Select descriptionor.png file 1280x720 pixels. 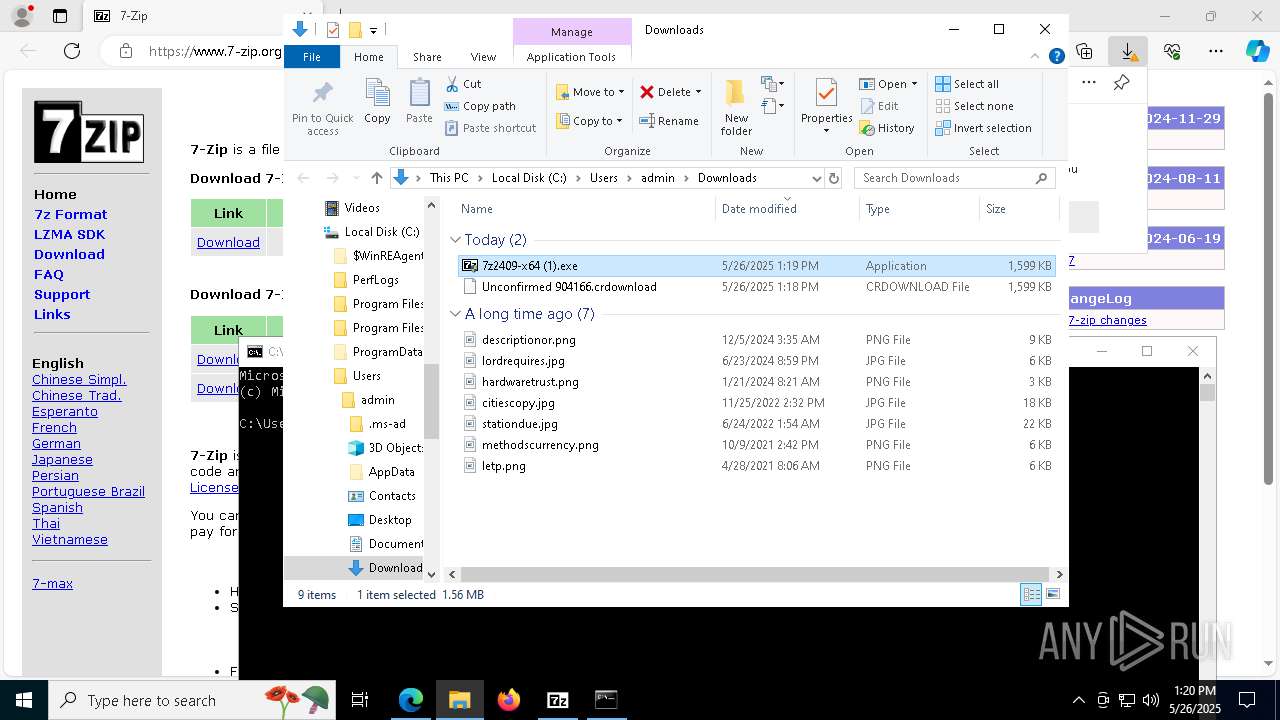click(756, 340)
